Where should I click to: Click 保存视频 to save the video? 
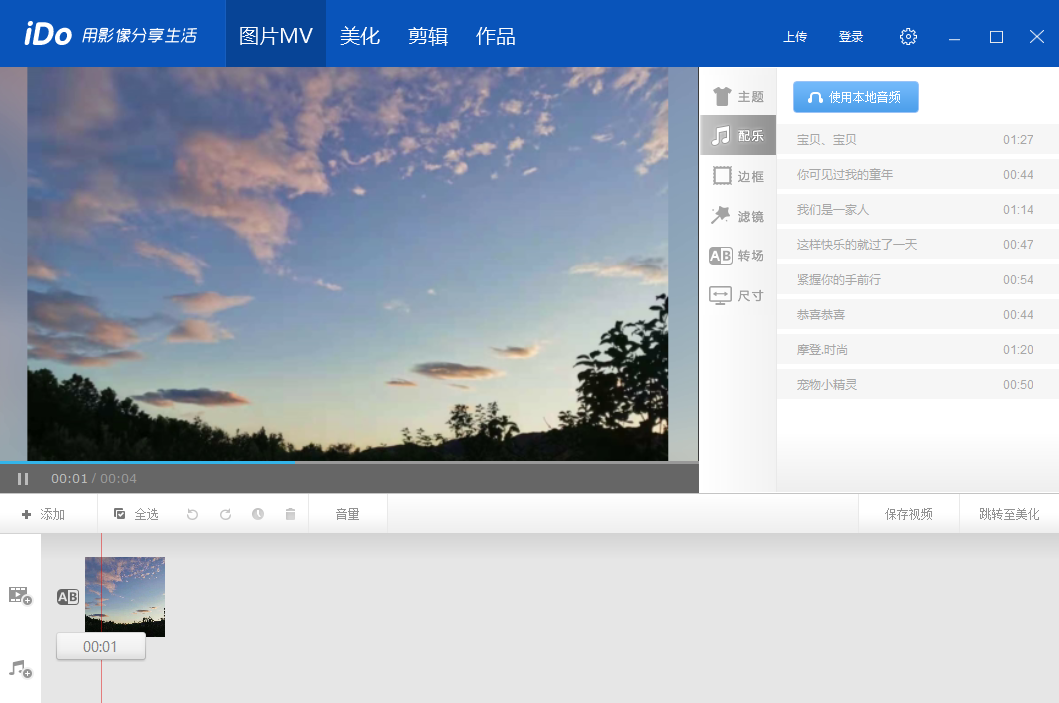point(908,514)
